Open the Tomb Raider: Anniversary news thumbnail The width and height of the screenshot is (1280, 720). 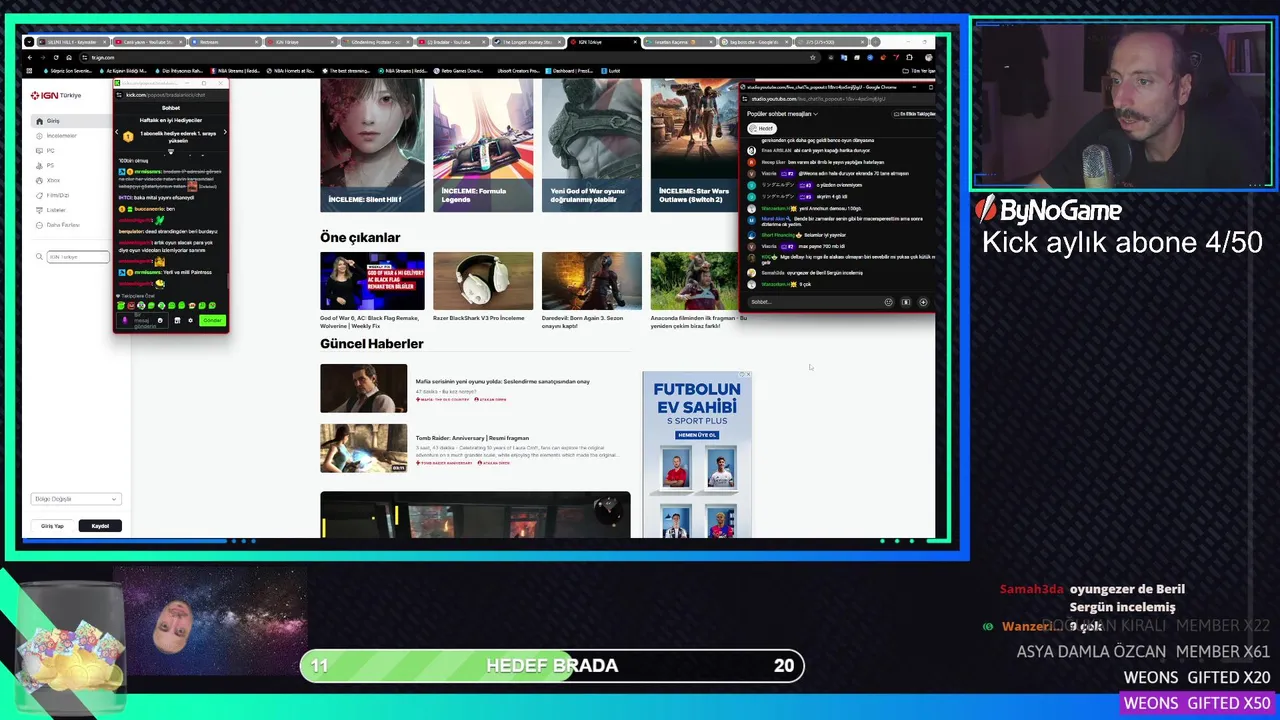(363, 448)
